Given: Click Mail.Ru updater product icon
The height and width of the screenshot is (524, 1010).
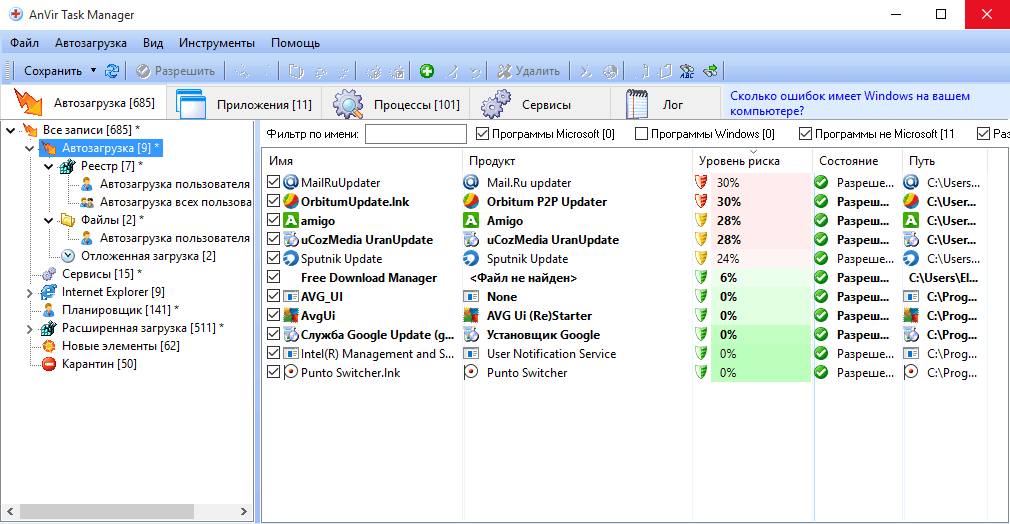Looking at the screenshot, I should (471, 182).
